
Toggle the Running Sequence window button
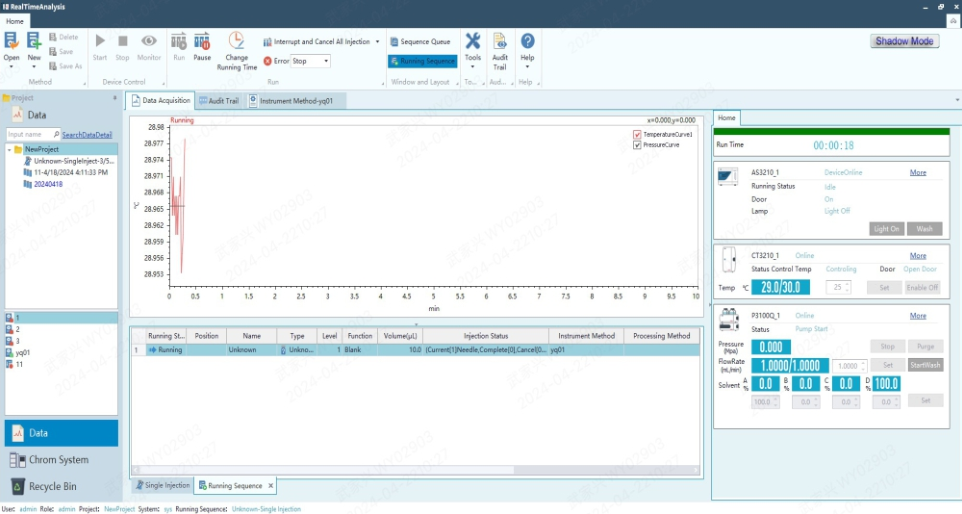click(422, 61)
